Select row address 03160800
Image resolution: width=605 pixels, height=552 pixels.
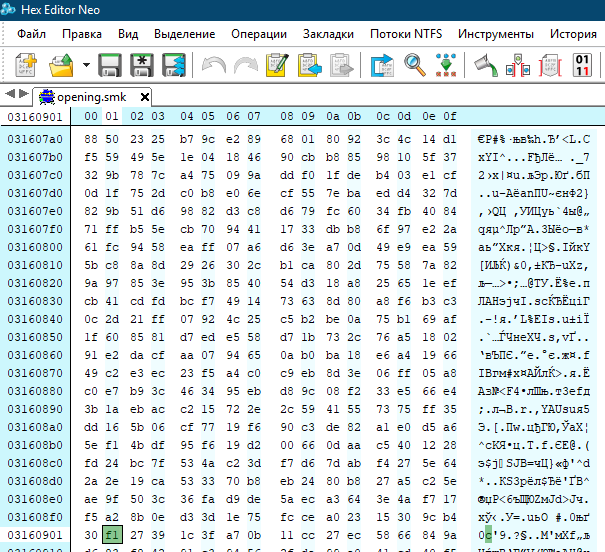(35, 247)
